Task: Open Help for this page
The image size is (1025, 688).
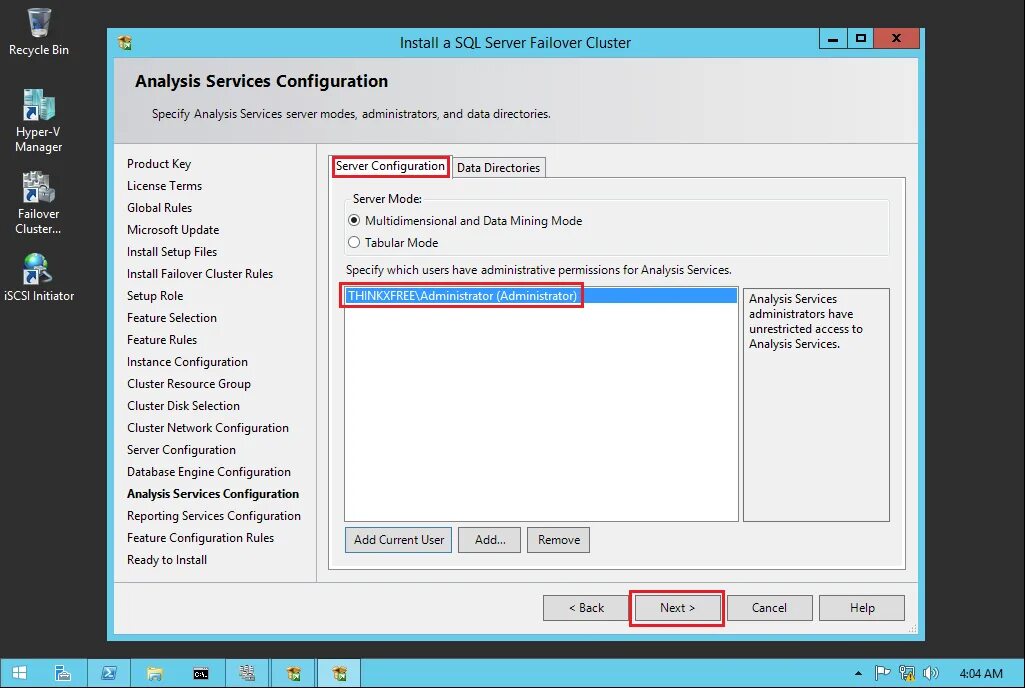Action: [862, 608]
